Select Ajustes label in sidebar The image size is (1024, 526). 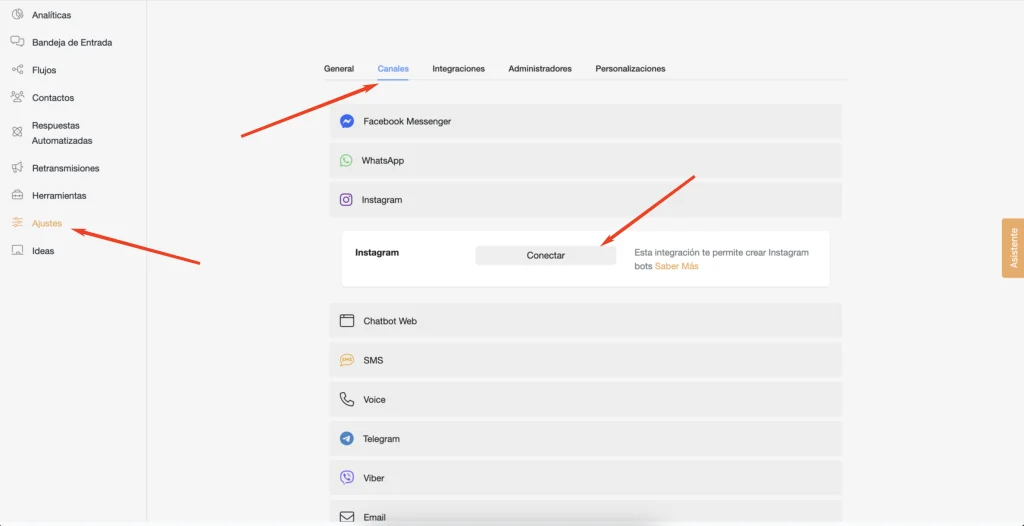click(47, 223)
